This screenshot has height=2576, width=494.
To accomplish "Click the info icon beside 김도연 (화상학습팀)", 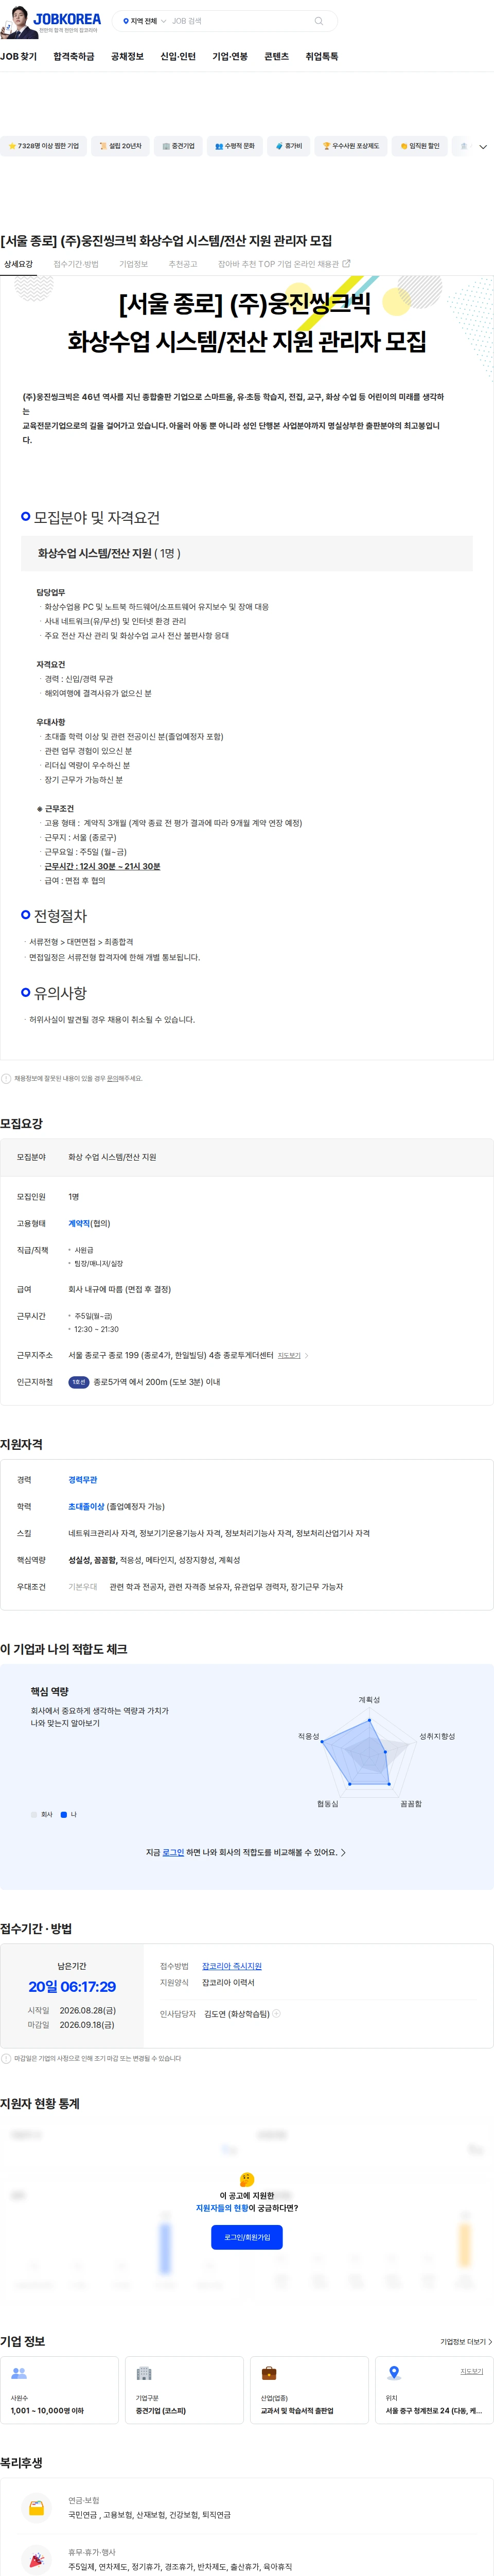I will click(277, 2014).
